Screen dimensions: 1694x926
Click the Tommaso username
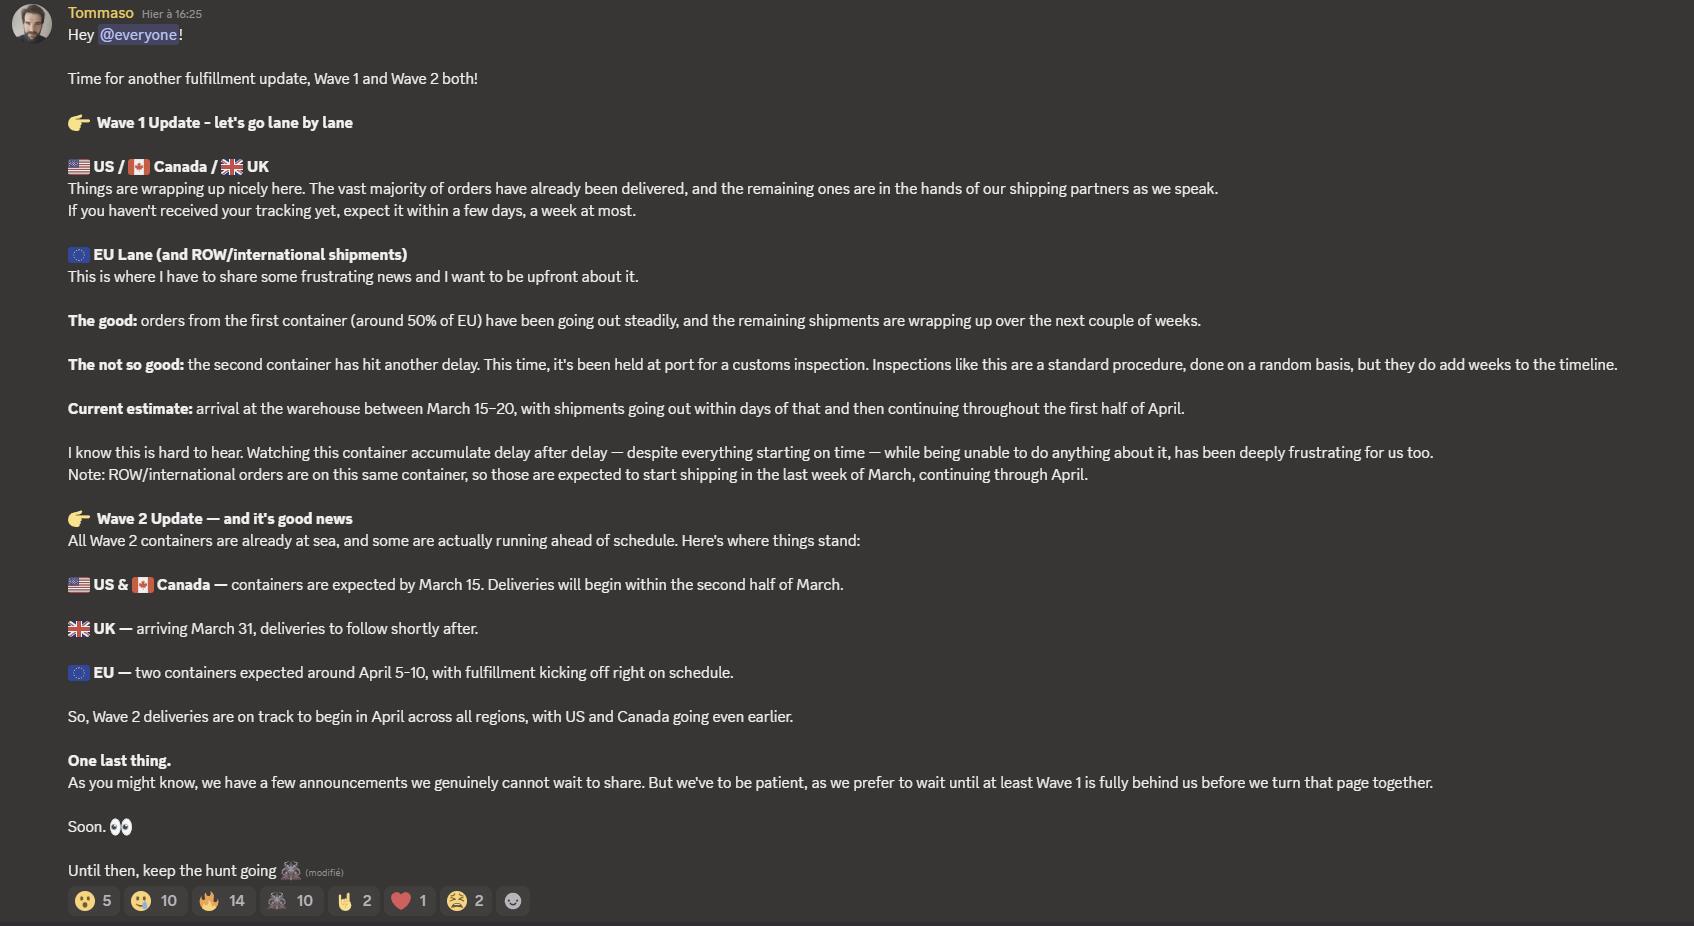pyautogui.click(x=100, y=13)
